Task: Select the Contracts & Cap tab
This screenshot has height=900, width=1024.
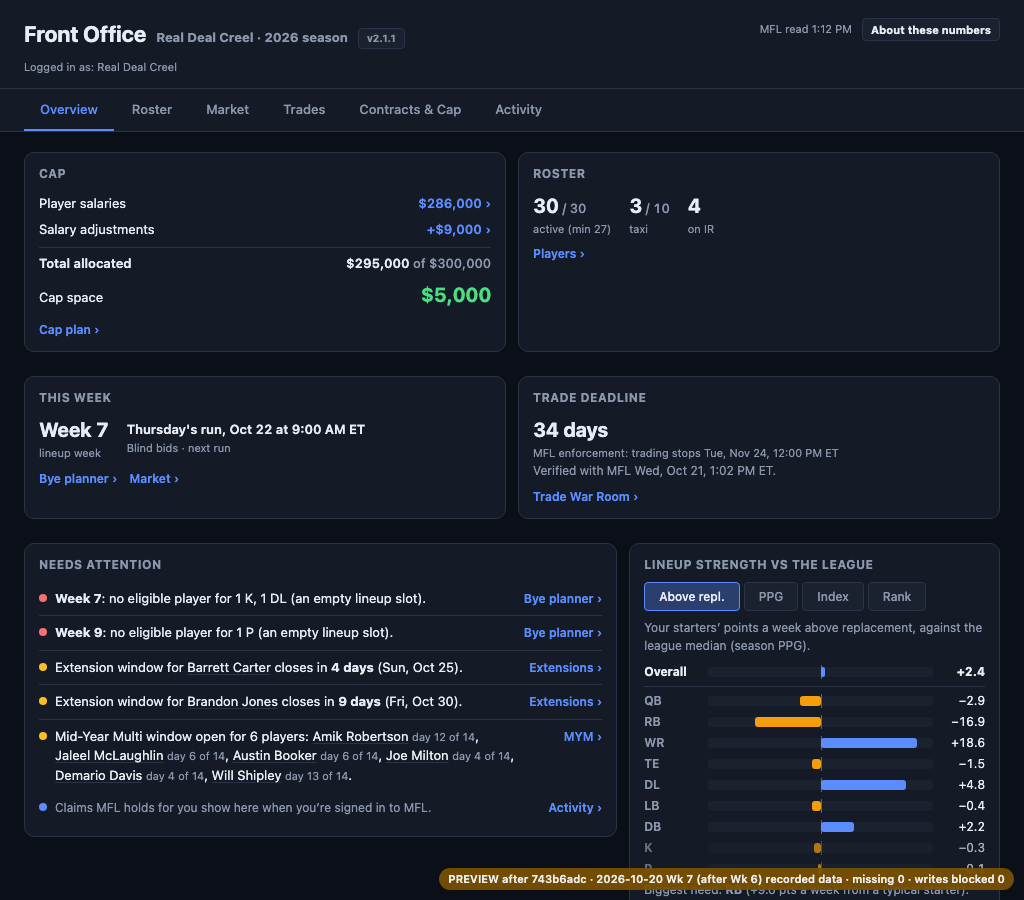Action: pyautogui.click(x=410, y=110)
